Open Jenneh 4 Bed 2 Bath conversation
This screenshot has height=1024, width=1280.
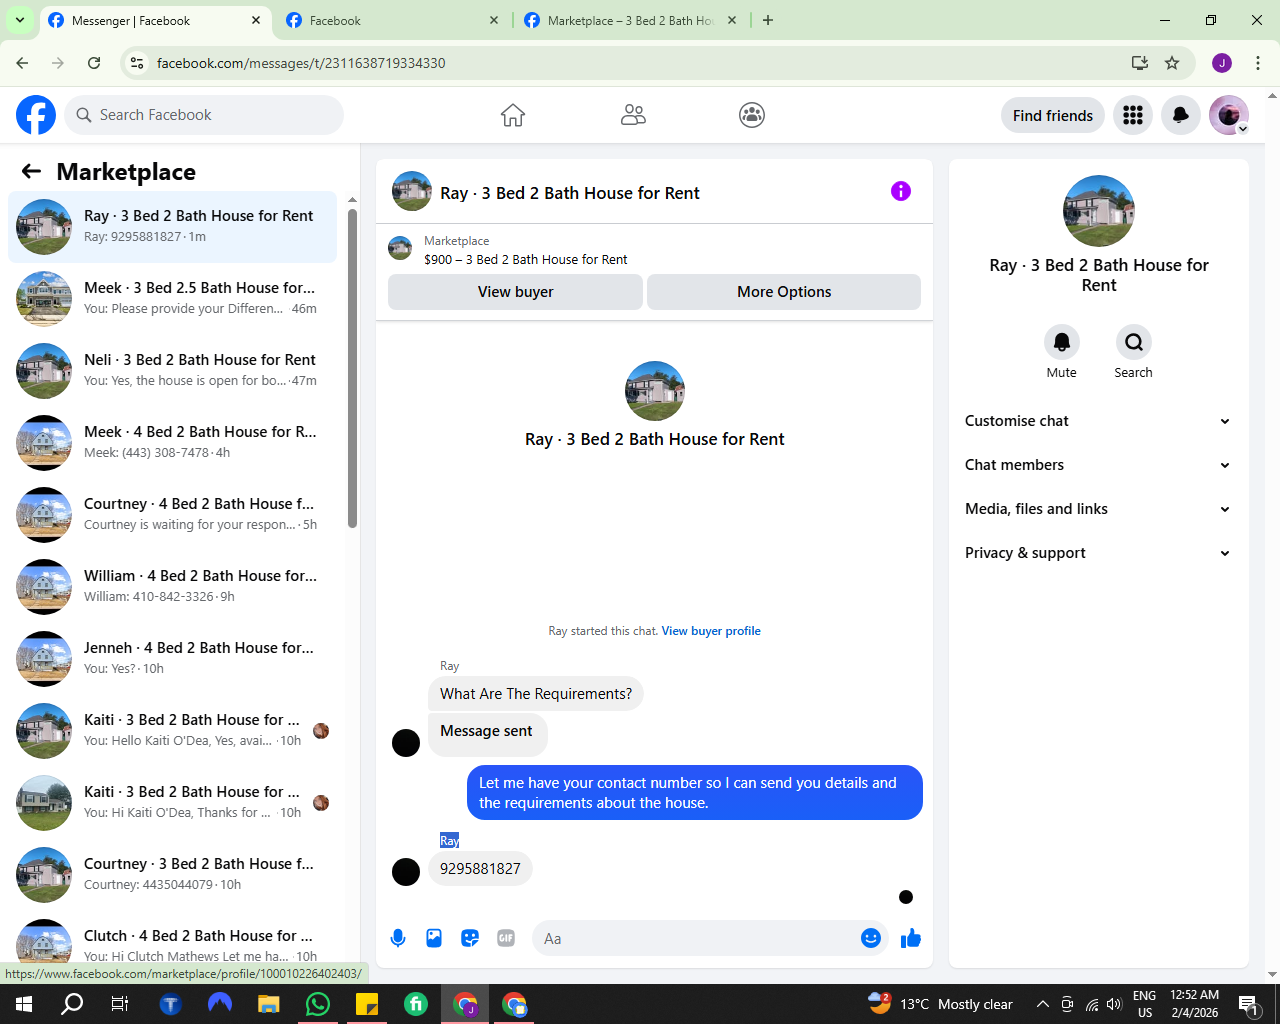point(173,659)
